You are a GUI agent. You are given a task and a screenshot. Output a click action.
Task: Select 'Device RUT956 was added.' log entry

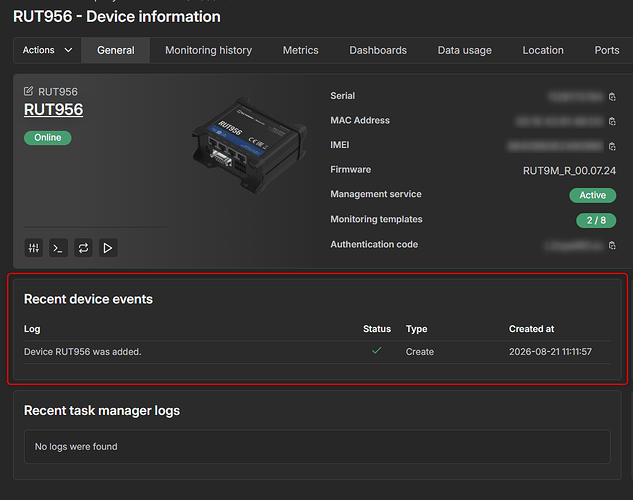pyautogui.click(x=83, y=352)
